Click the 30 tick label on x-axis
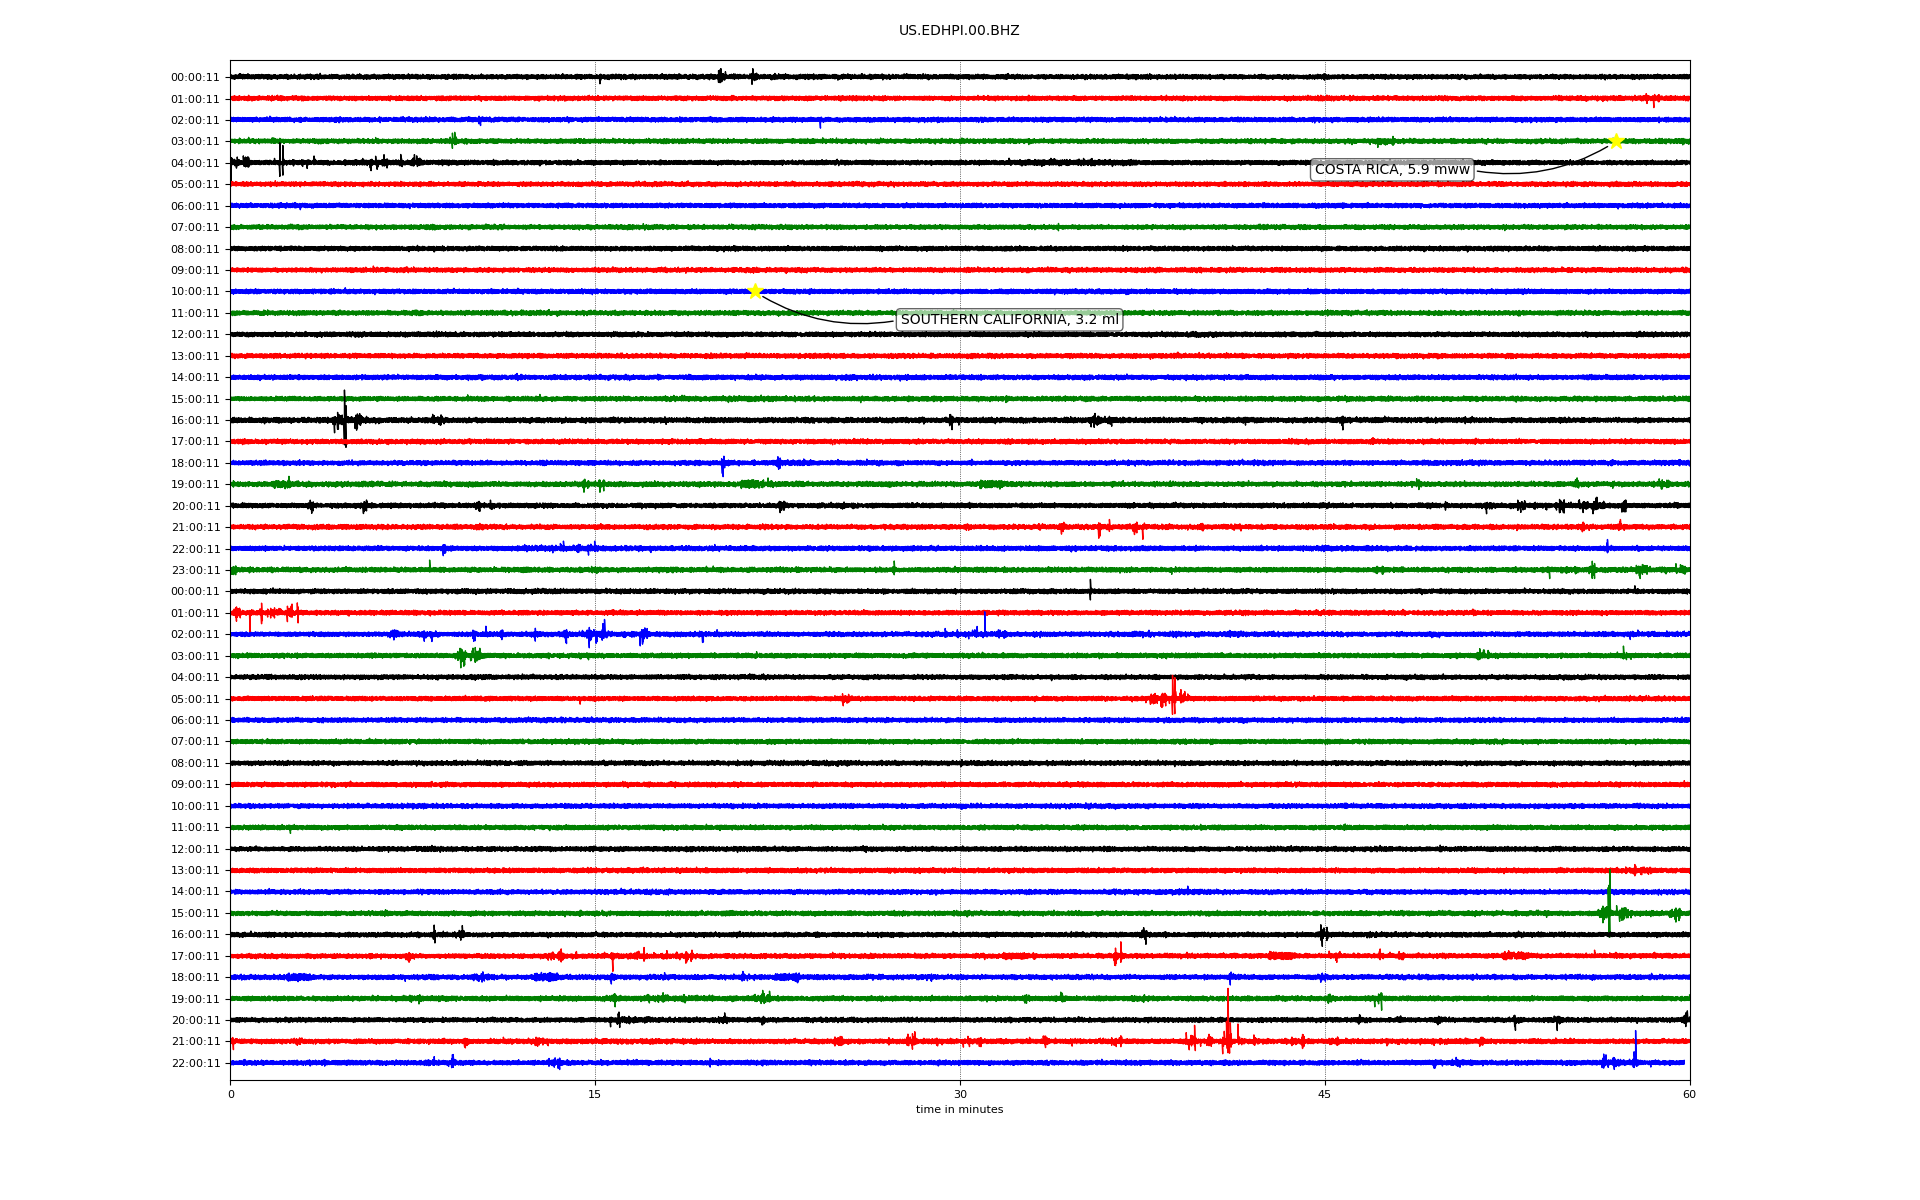 (960, 1094)
